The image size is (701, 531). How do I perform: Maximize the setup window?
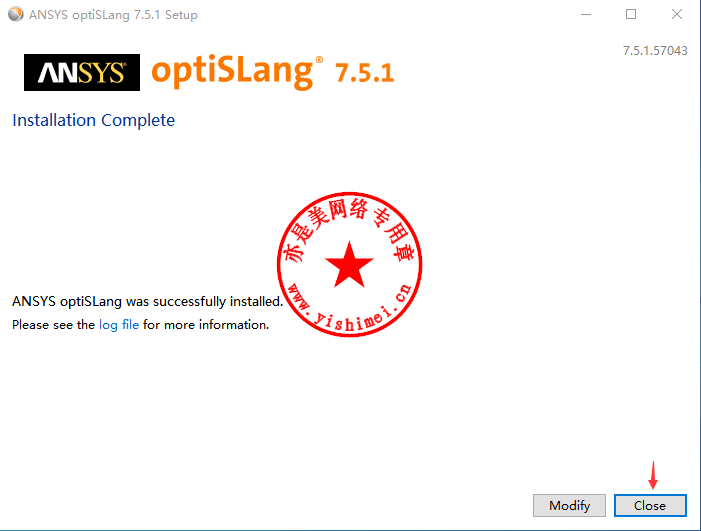pos(631,14)
